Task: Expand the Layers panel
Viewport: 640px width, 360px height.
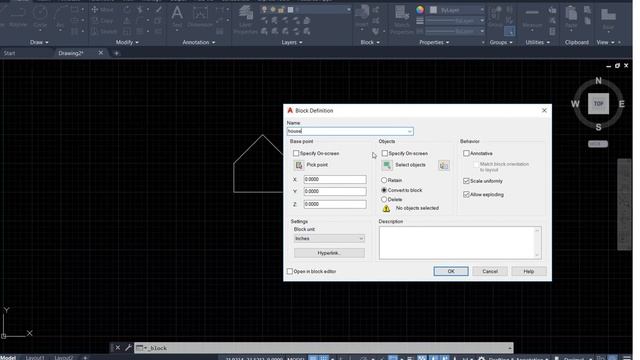Action: (292, 42)
